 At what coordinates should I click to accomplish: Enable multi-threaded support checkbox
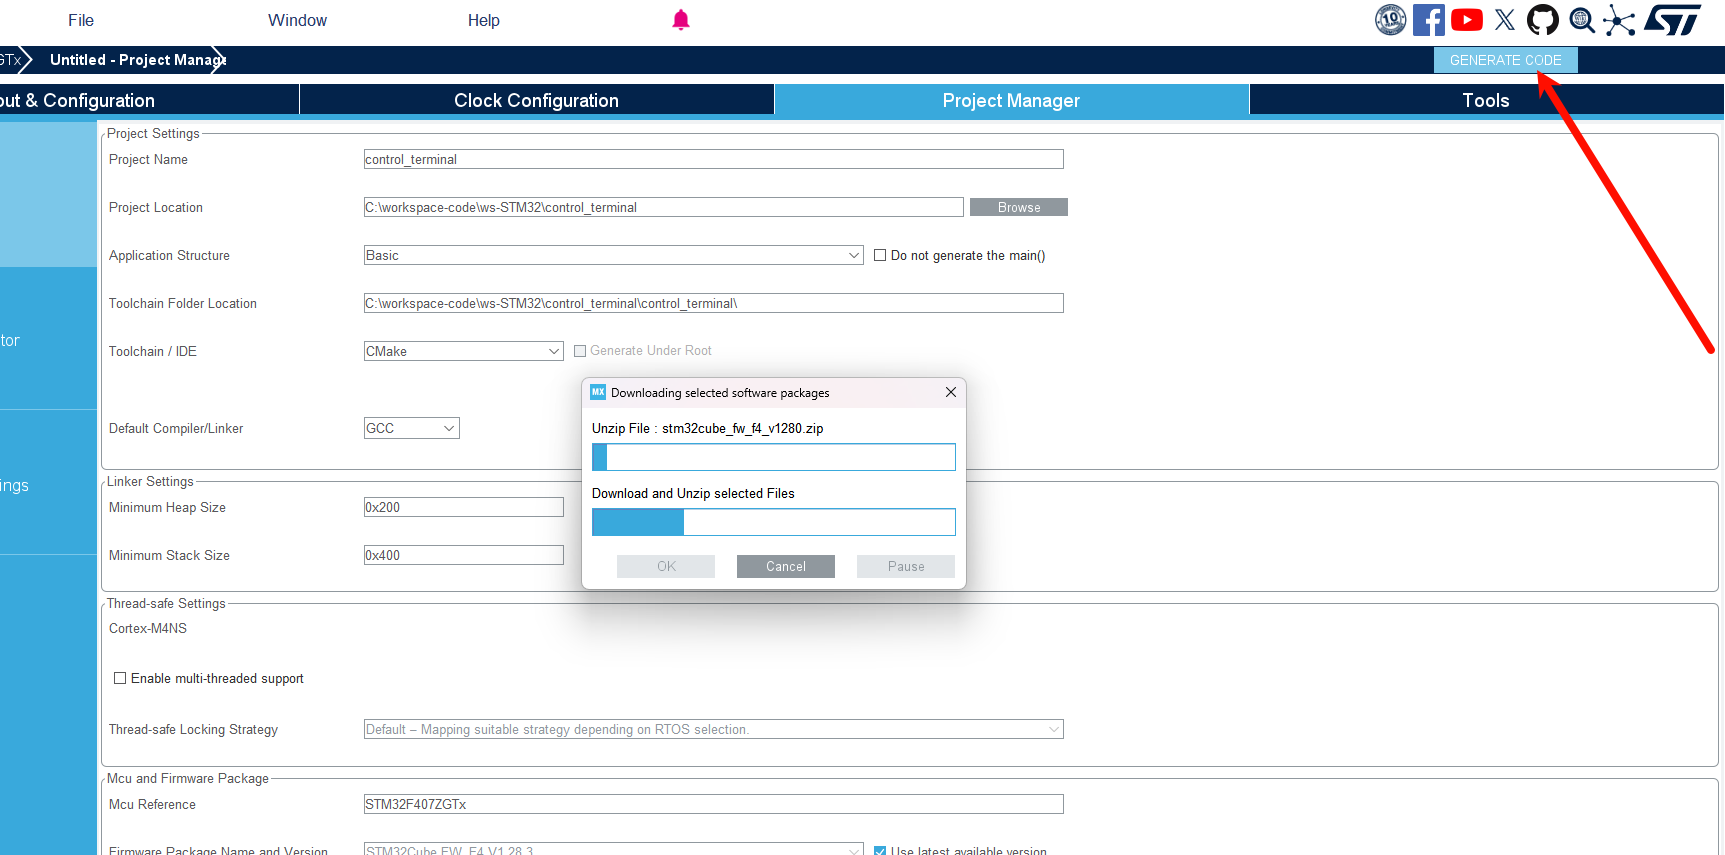pos(120,678)
